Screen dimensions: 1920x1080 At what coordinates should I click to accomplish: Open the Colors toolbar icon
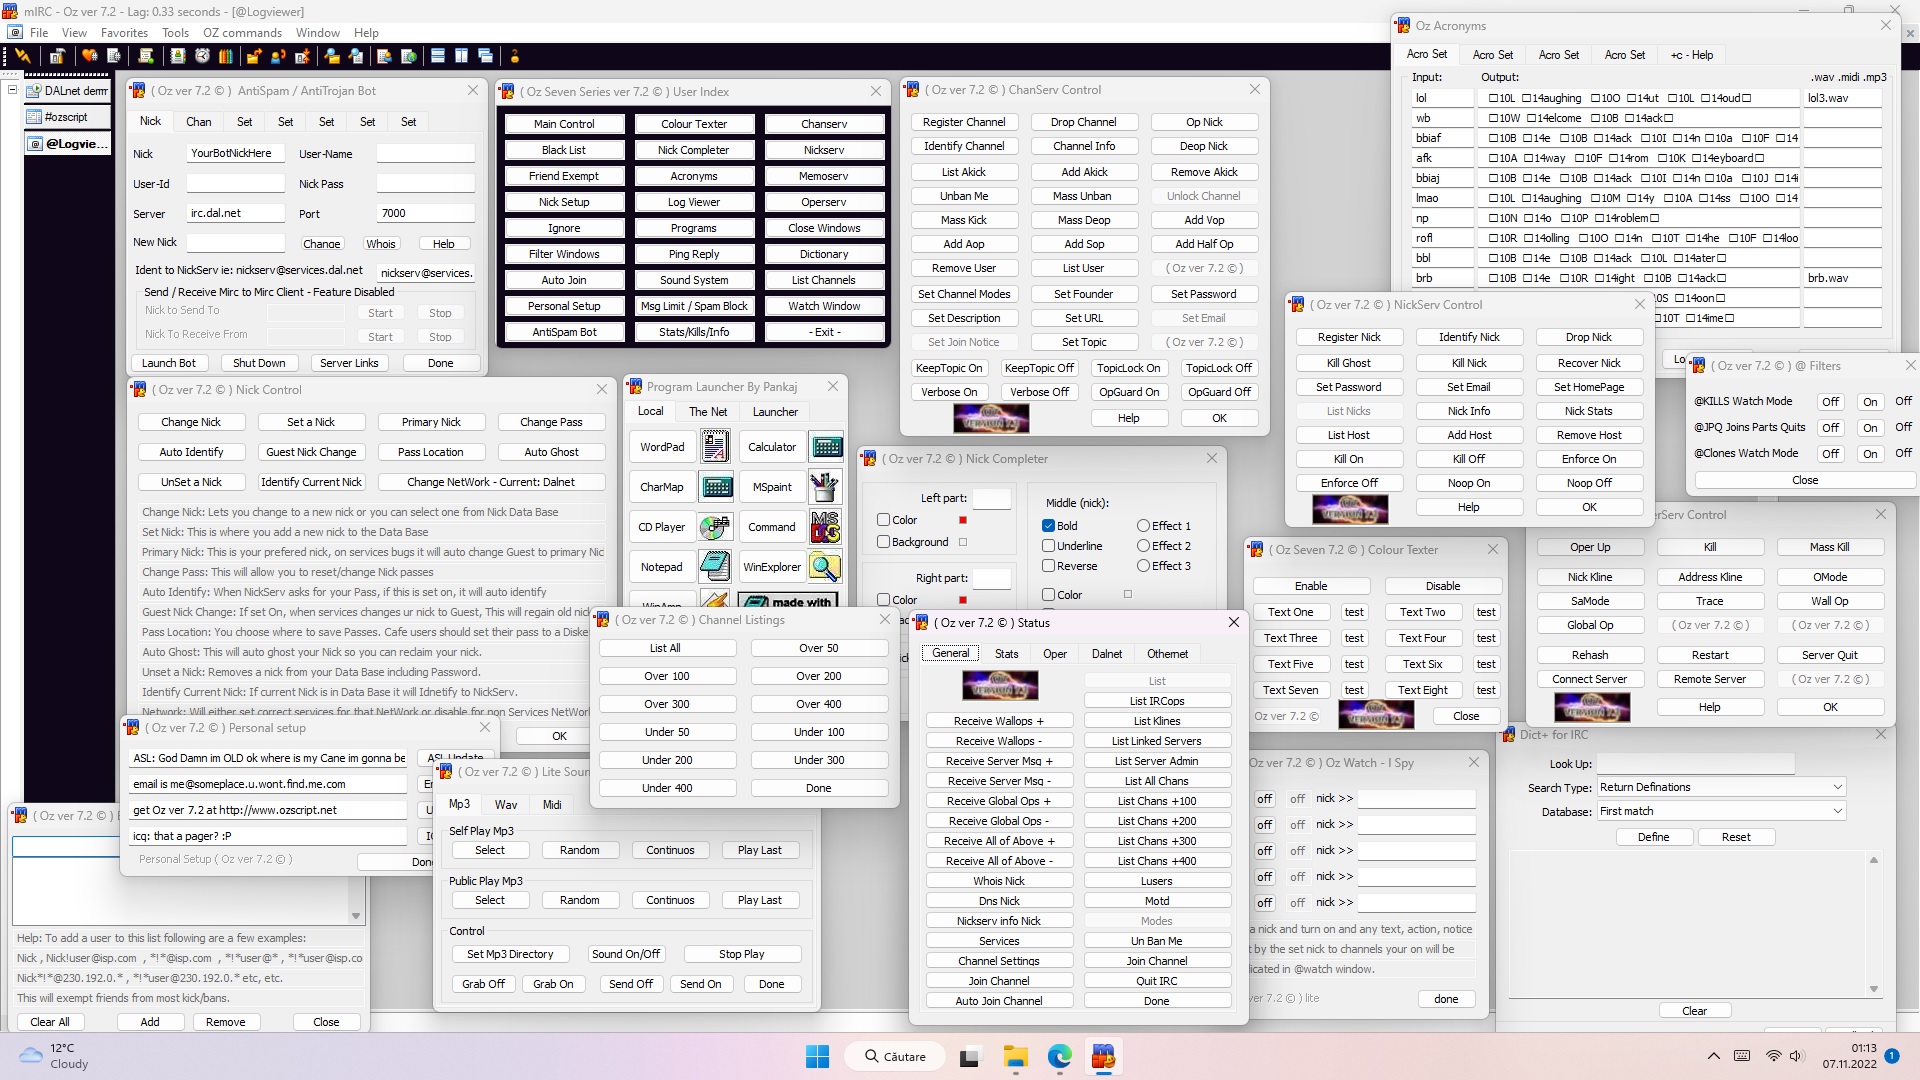click(x=226, y=56)
